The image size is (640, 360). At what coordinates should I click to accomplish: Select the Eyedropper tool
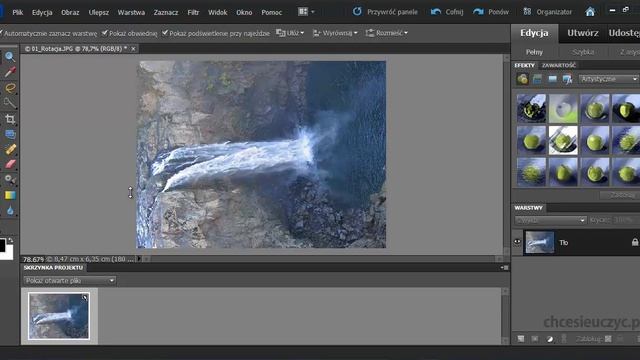[x=10, y=72]
